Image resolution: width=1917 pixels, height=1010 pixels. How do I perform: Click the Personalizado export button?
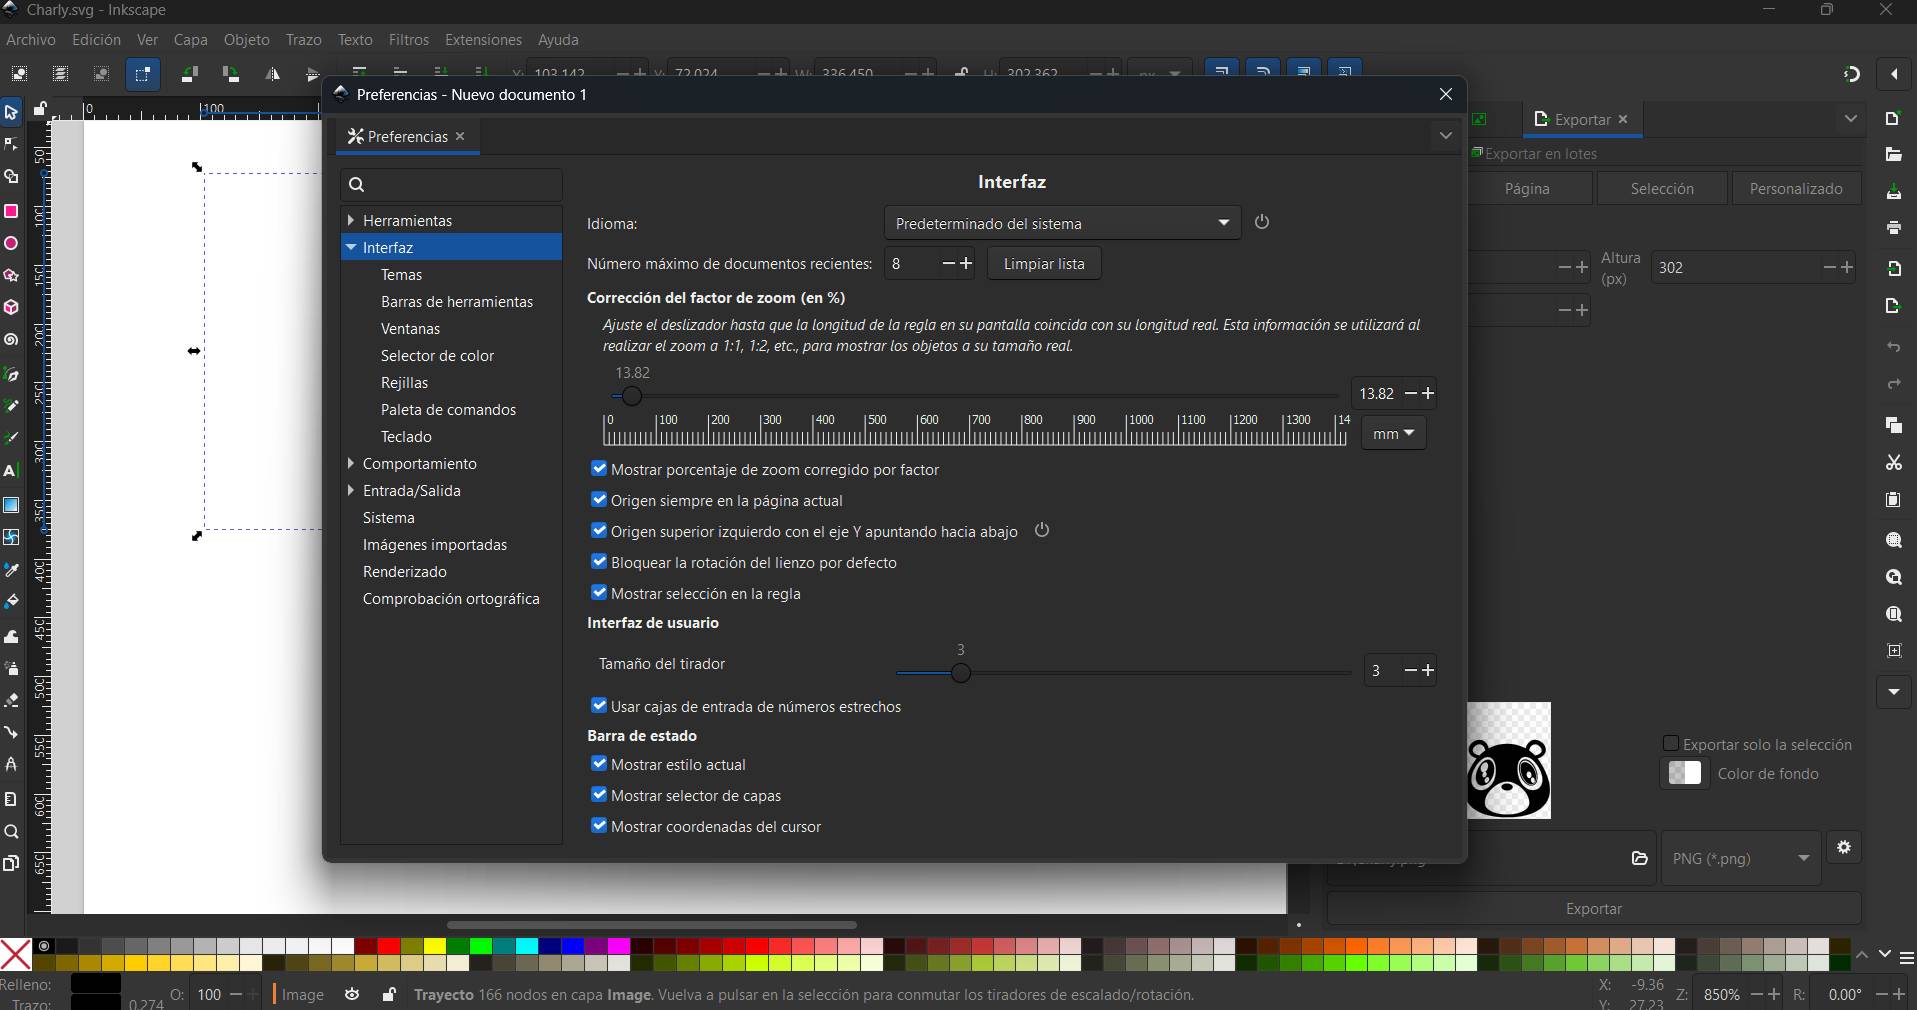(1796, 189)
